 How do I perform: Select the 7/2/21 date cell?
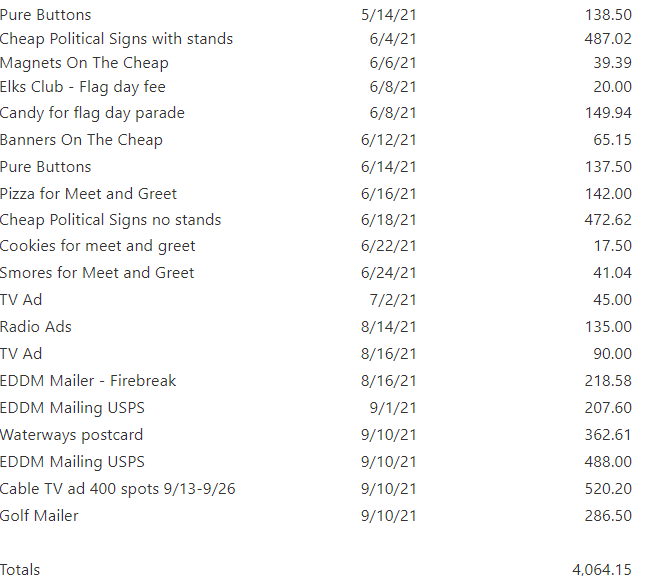coord(398,300)
